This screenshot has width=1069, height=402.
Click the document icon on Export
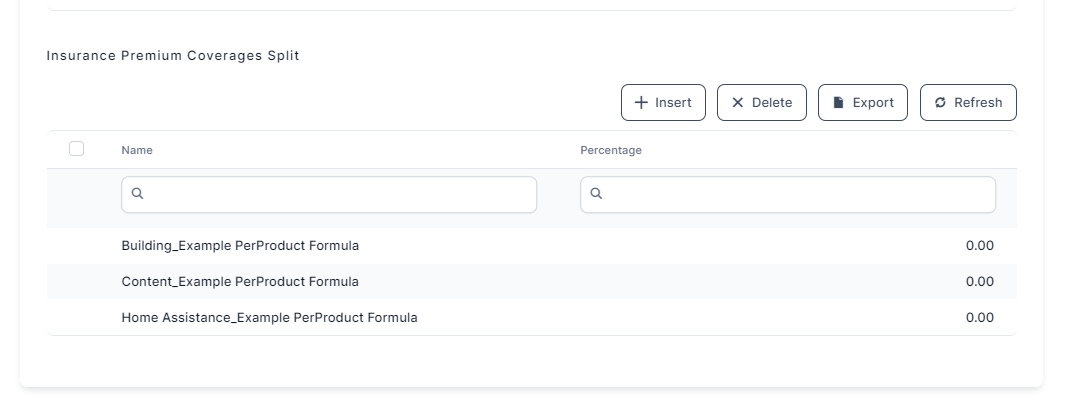point(839,103)
